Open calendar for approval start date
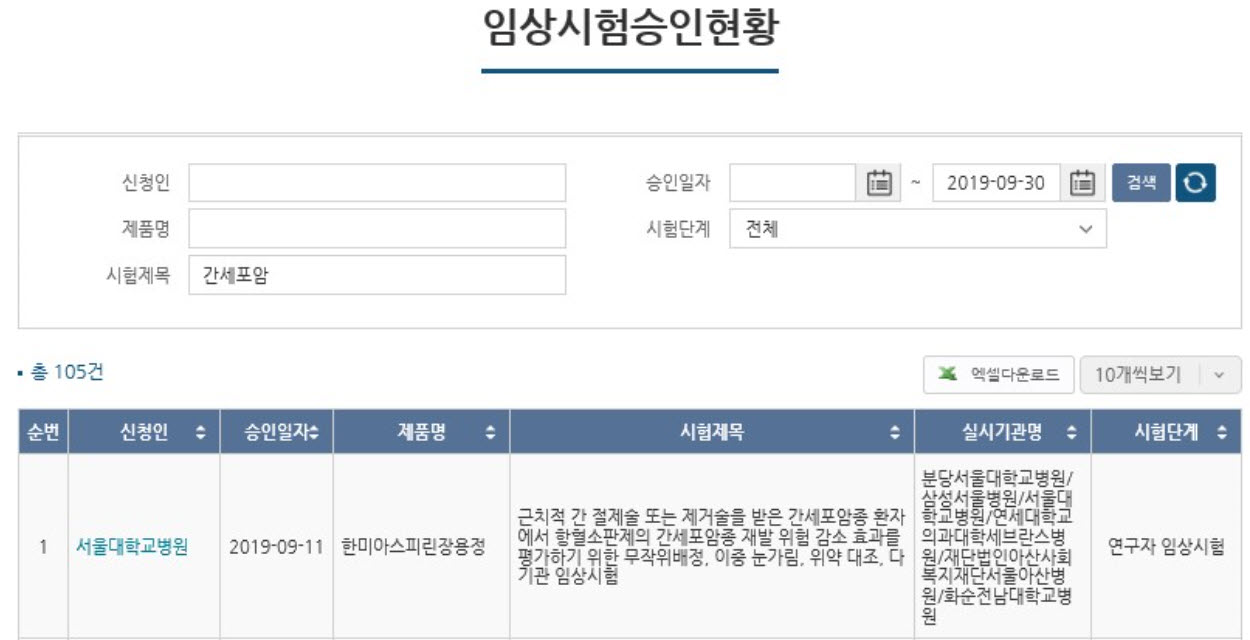Viewport: 1250px width, 640px height. pos(879,183)
